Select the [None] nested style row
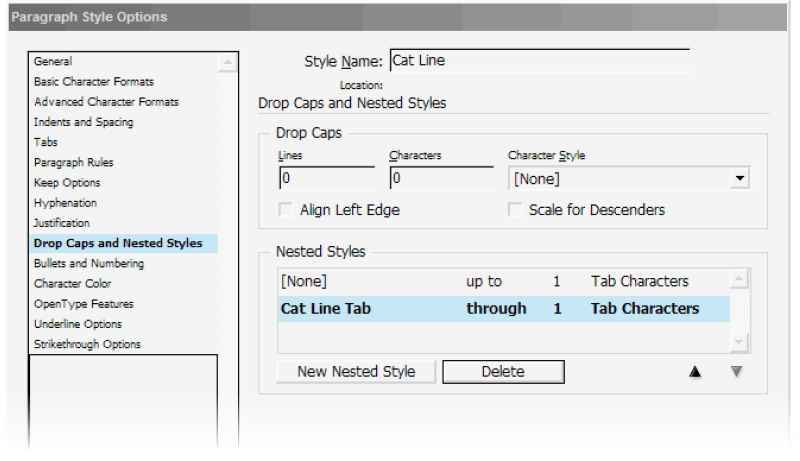Image resolution: width=800 pixels, height=461 pixels. click(x=504, y=281)
